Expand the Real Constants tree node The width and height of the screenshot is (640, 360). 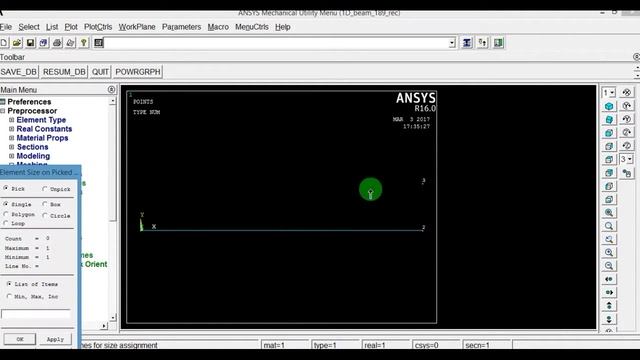click(x=11, y=129)
